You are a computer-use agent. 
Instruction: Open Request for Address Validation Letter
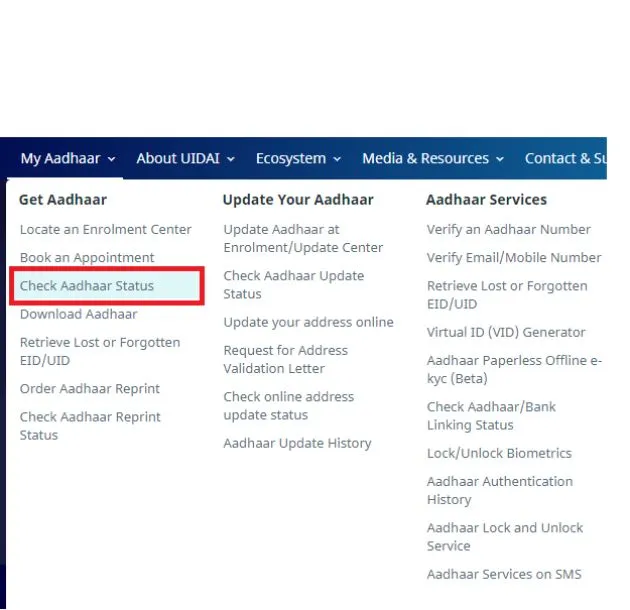point(285,359)
